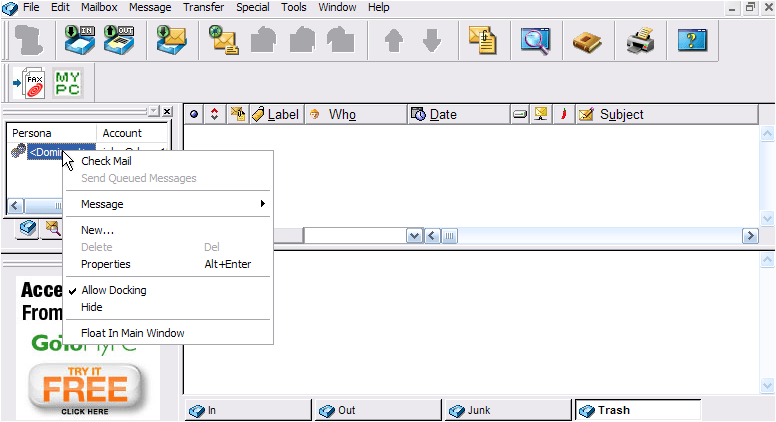Click the Fax toolbar icon
This screenshot has width=776, height=422.
[29, 83]
